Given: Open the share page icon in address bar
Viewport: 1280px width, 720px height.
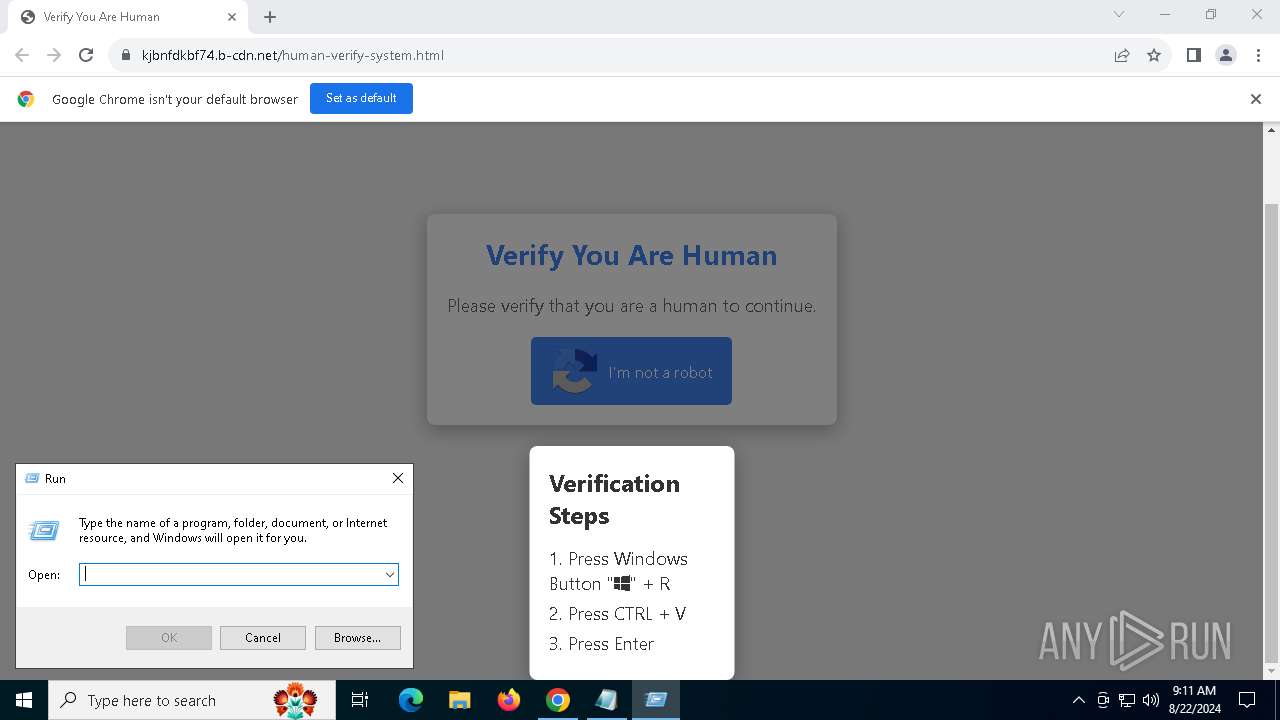Looking at the screenshot, I should click(1122, 55).
